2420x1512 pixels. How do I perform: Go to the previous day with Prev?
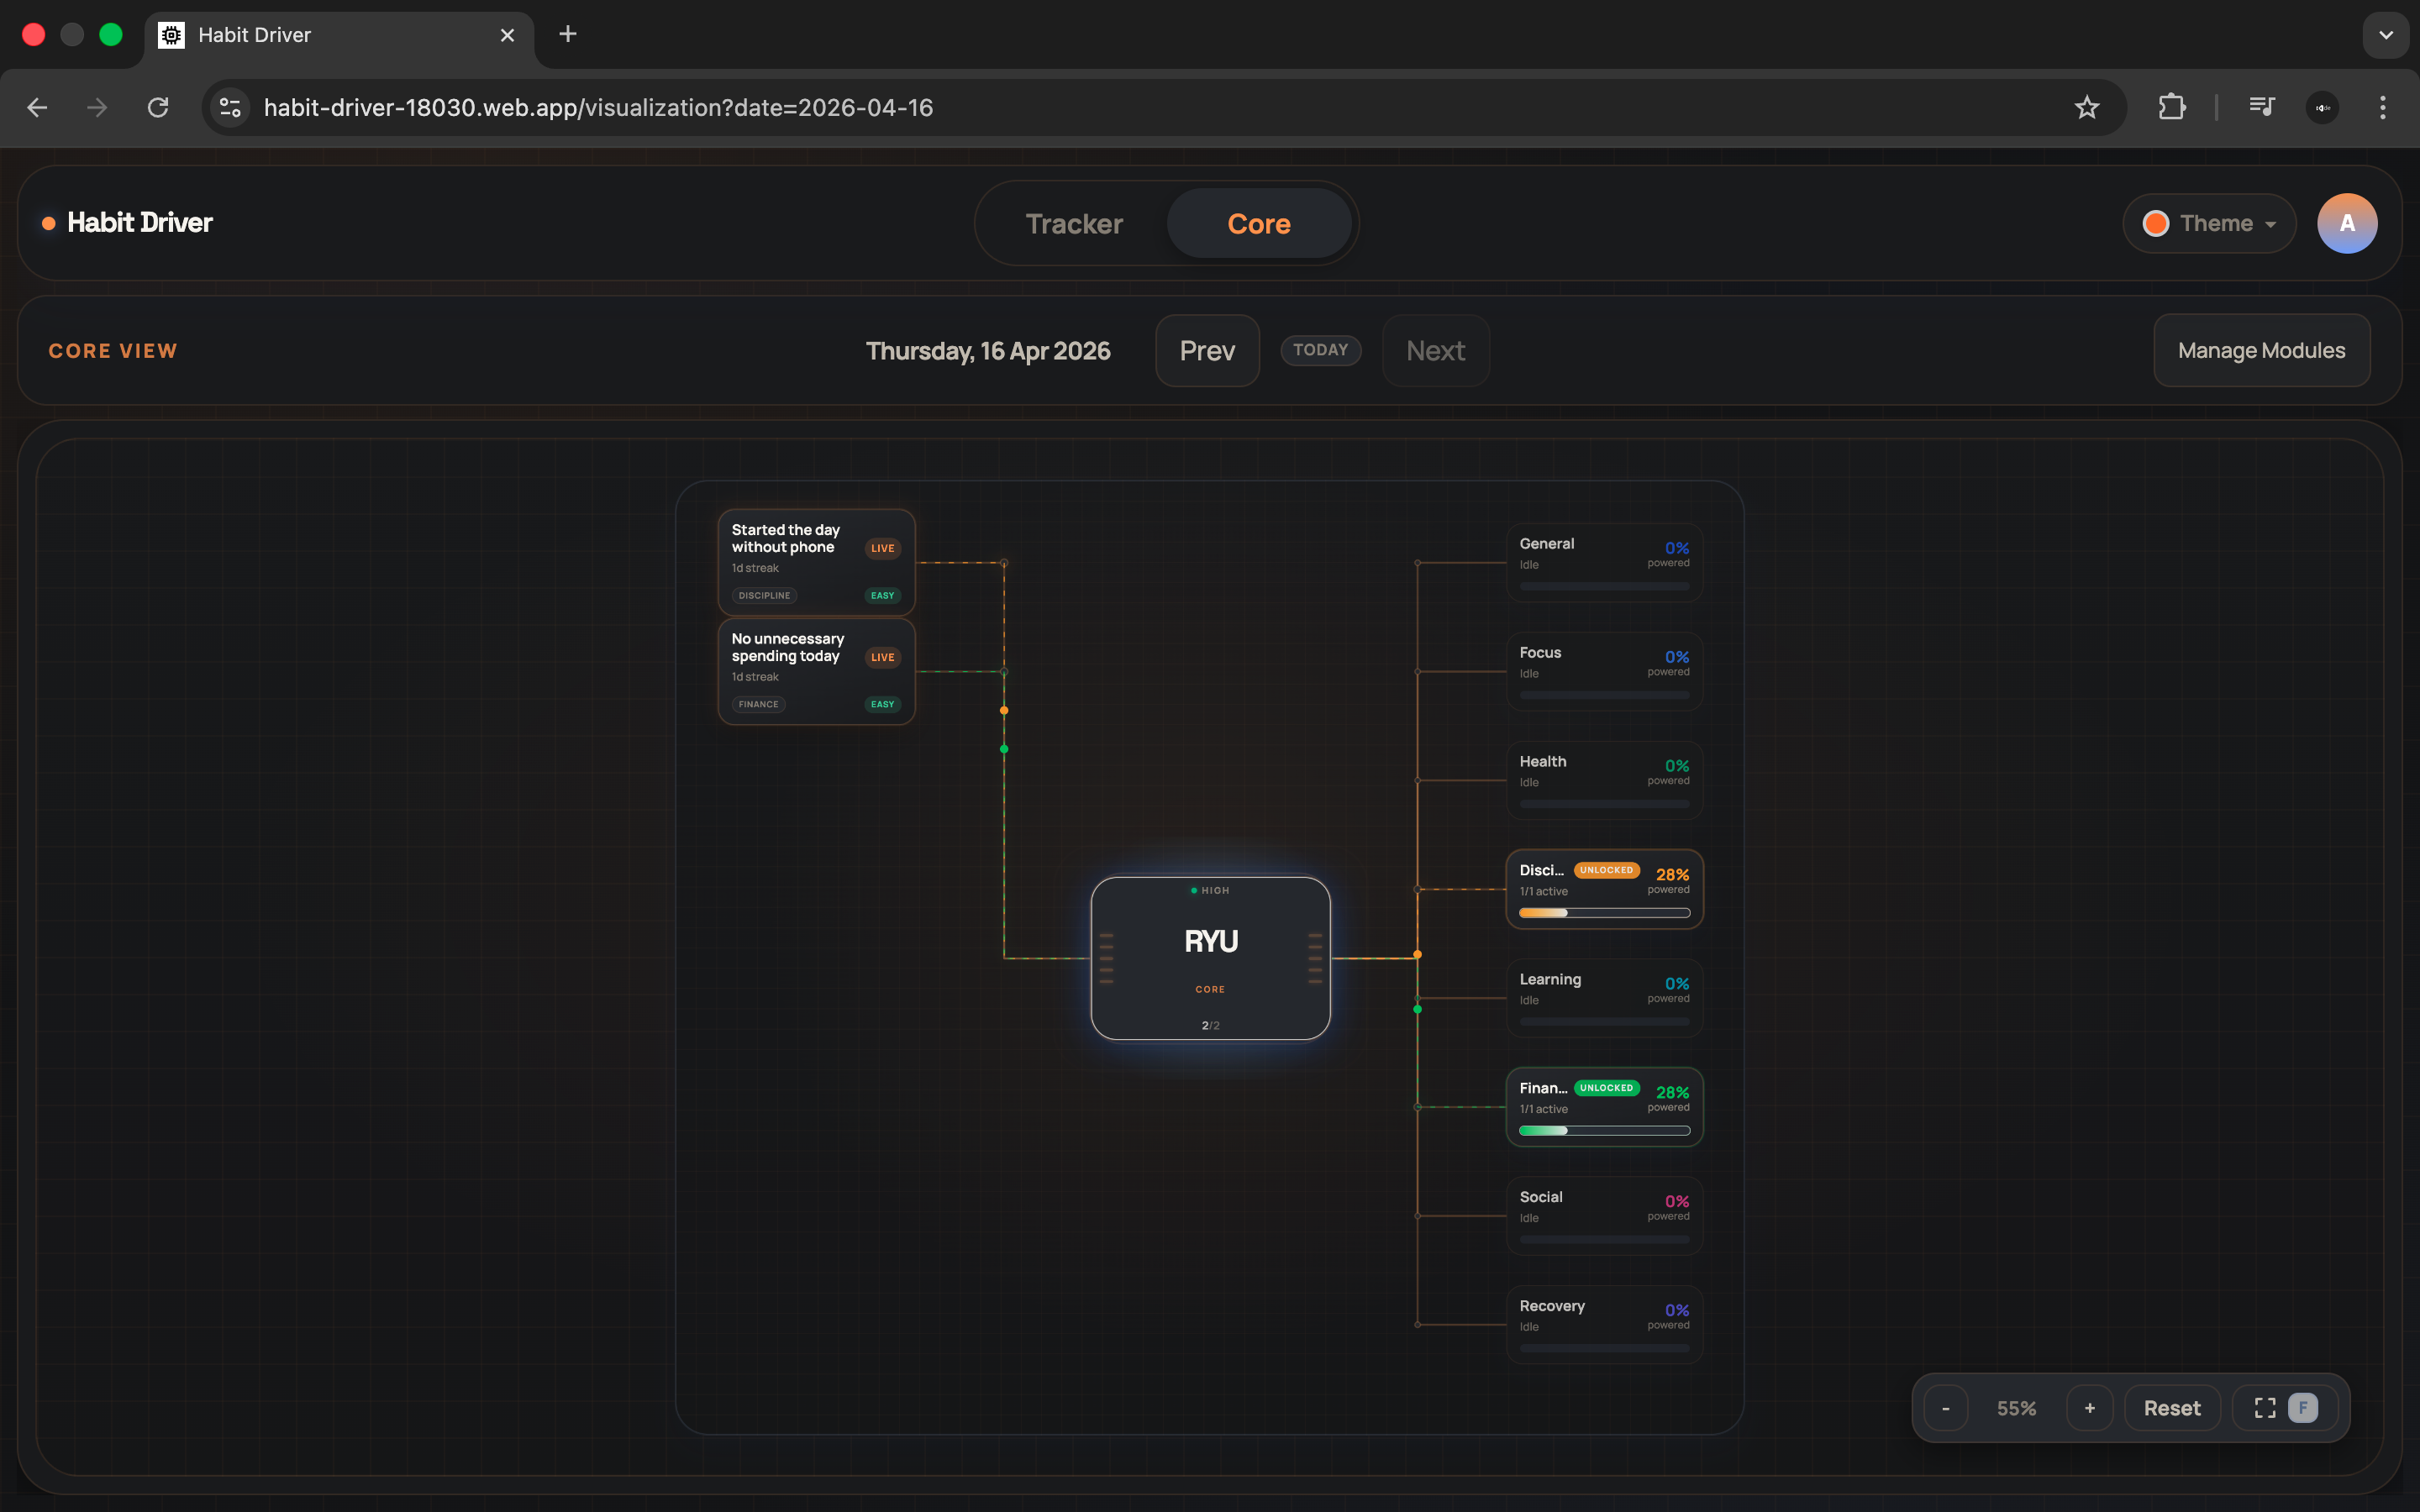(x=1207, y=351)
